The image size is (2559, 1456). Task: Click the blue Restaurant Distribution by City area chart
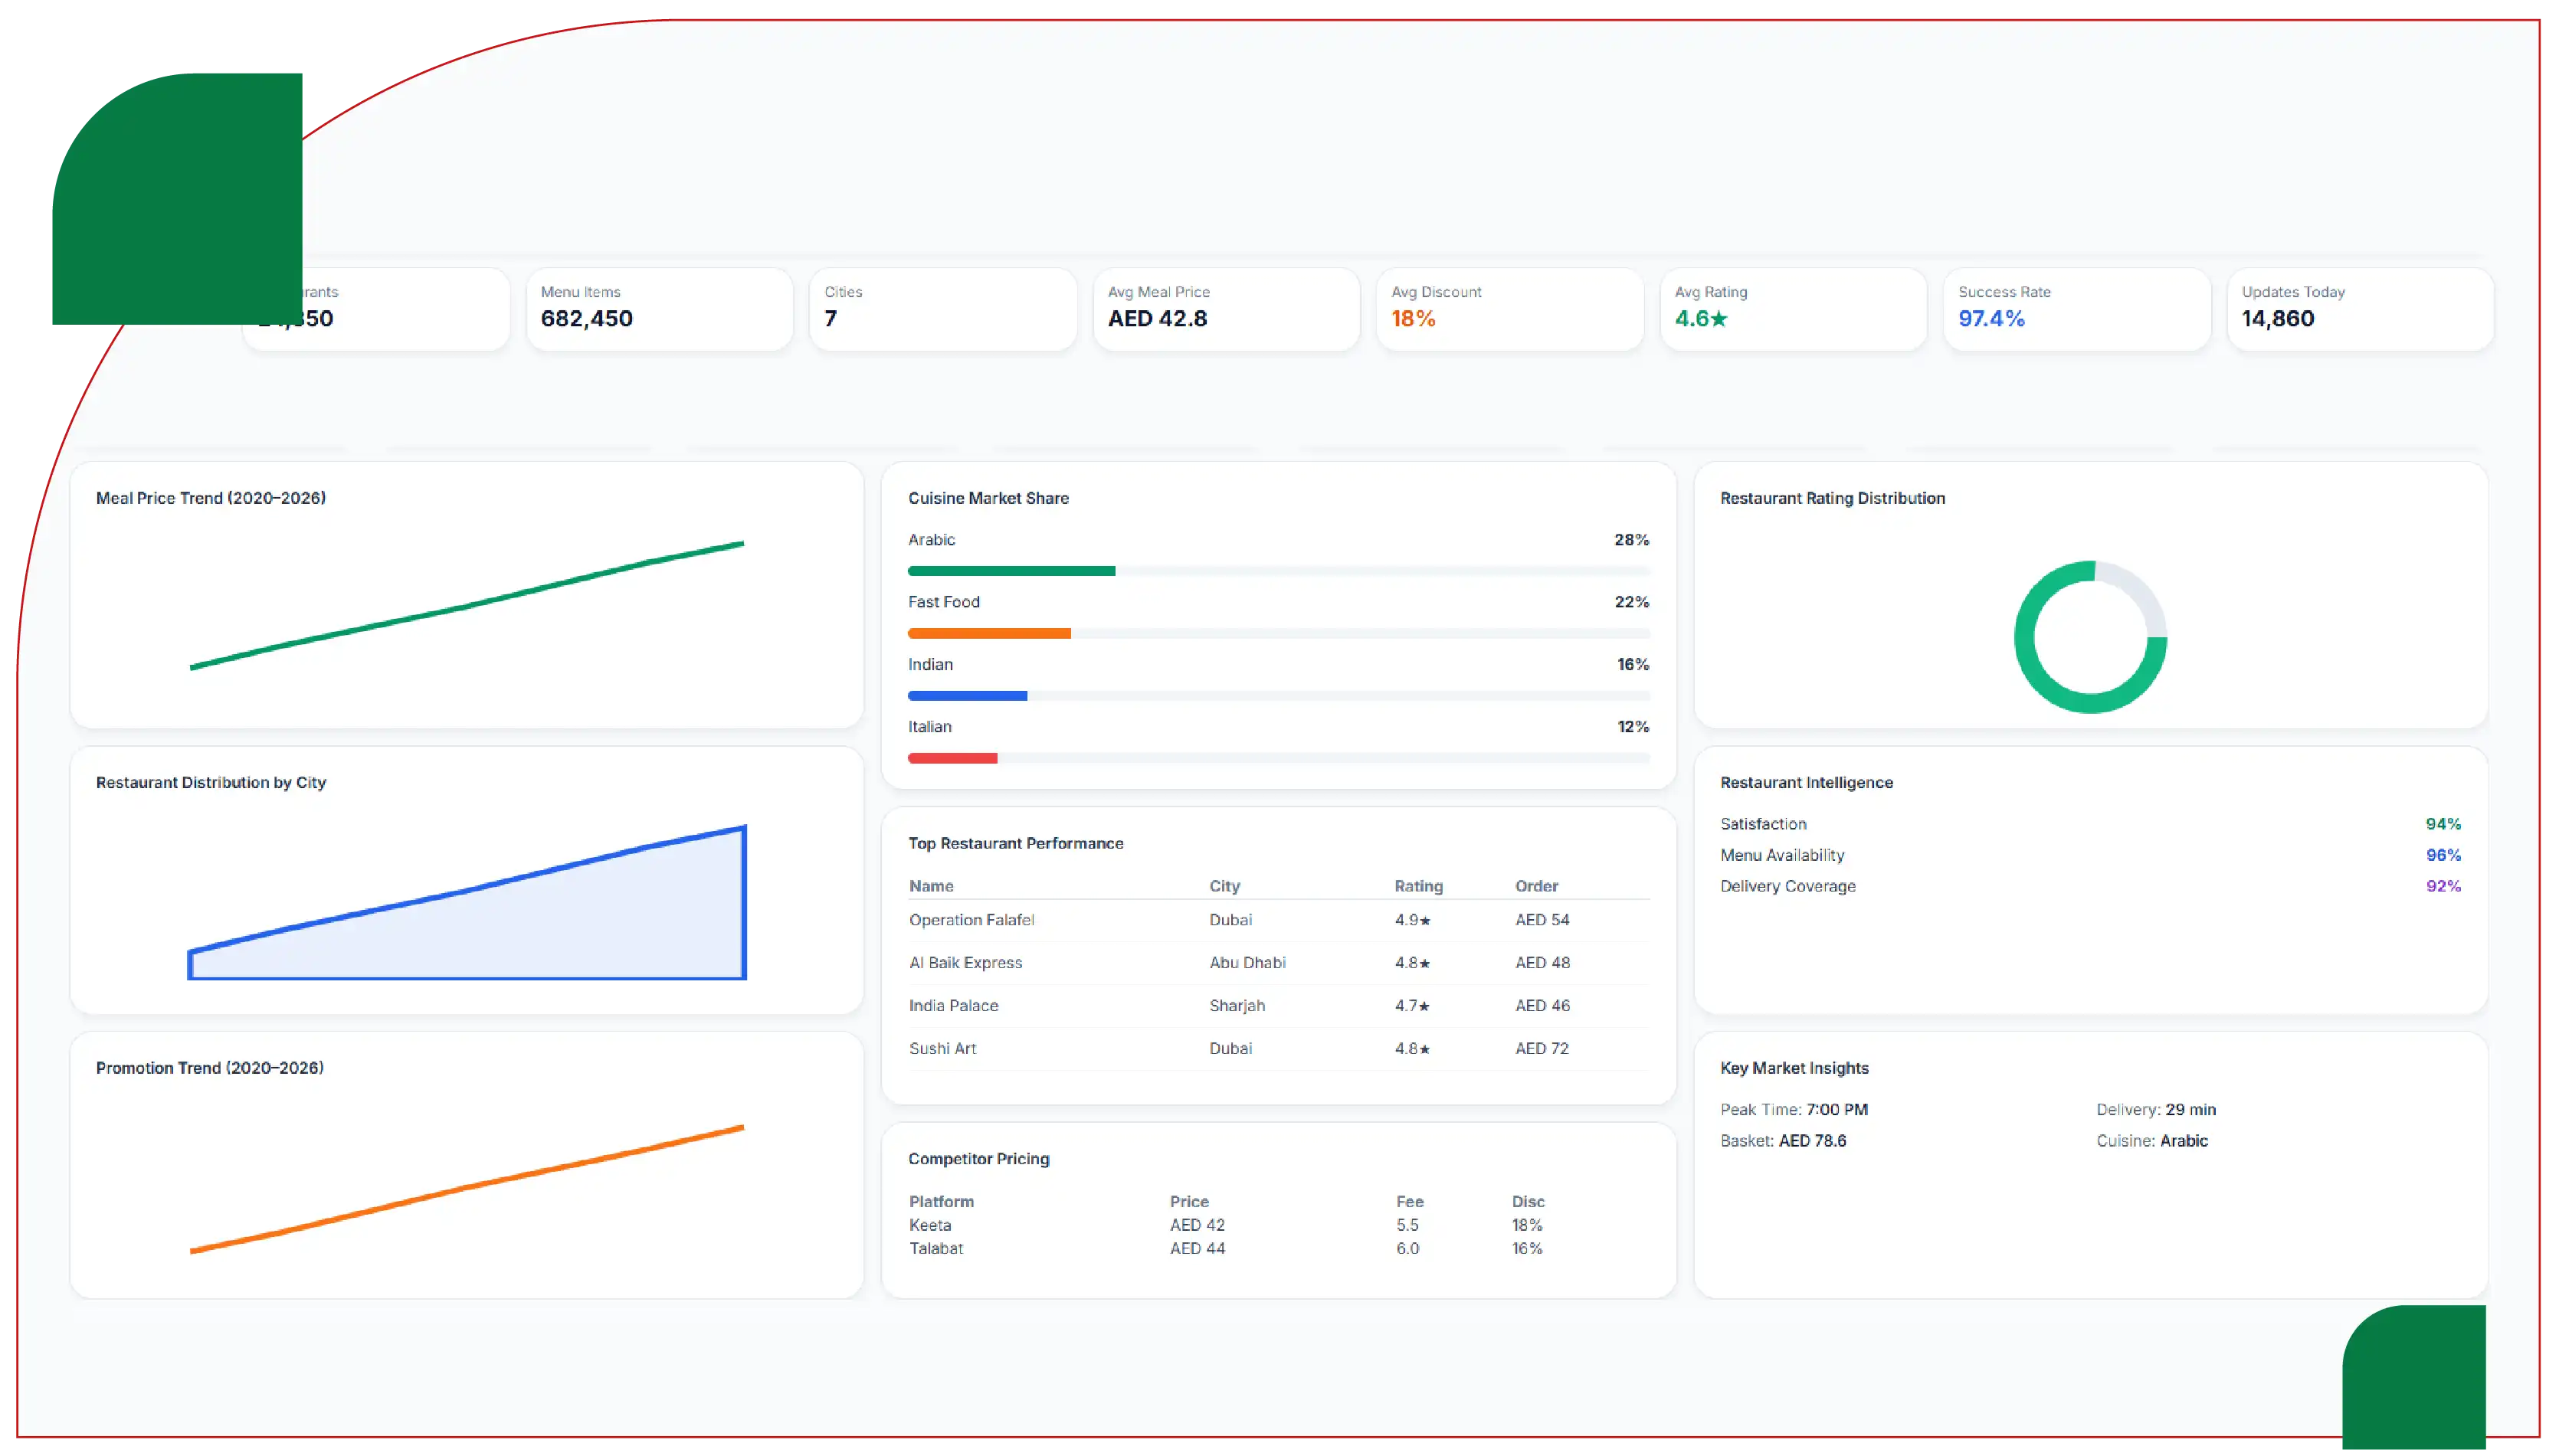point(467,902)
